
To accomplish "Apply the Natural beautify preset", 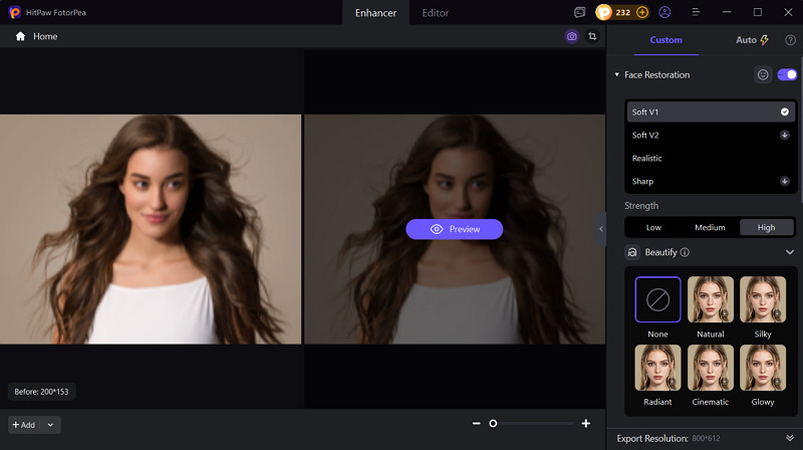I will (x=710, y=299).
